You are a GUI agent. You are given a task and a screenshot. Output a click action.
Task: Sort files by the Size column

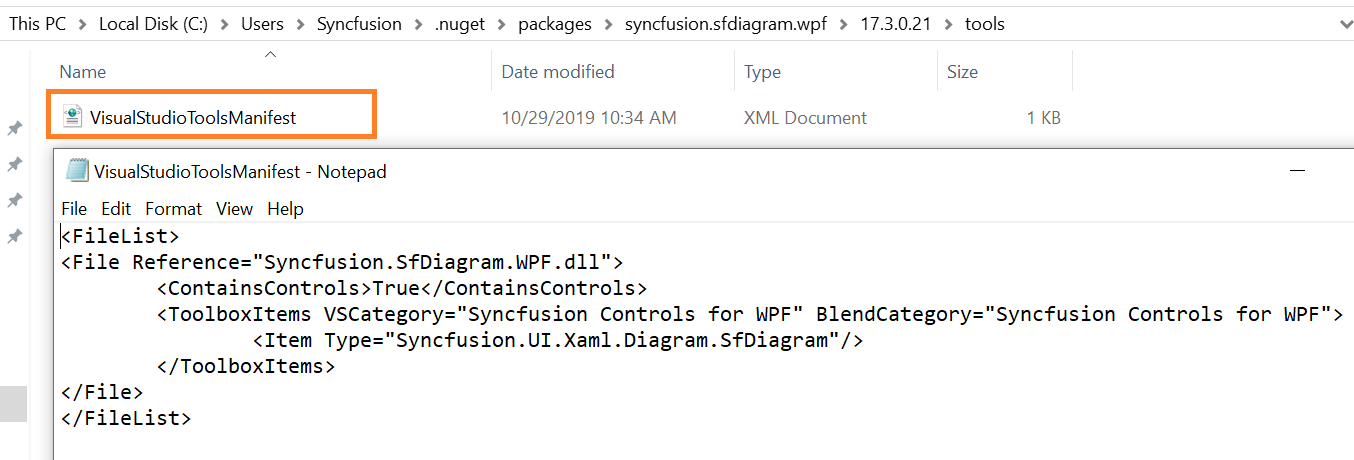point(962,72)
